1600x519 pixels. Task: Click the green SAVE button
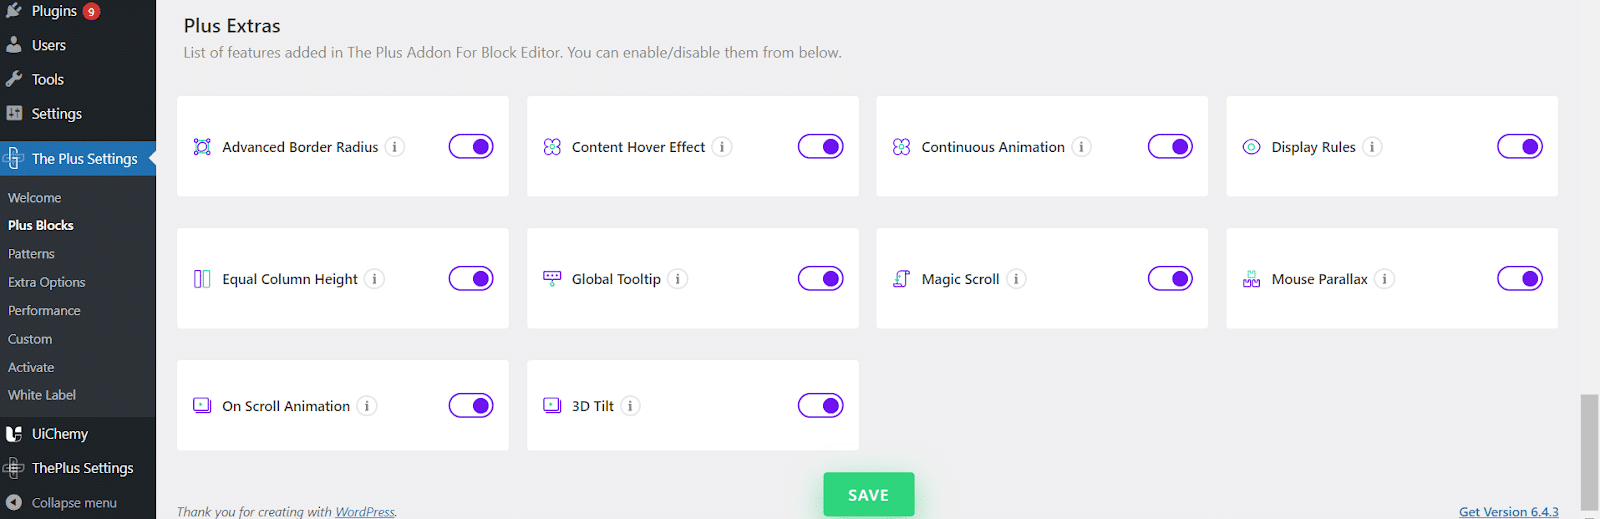868,495
